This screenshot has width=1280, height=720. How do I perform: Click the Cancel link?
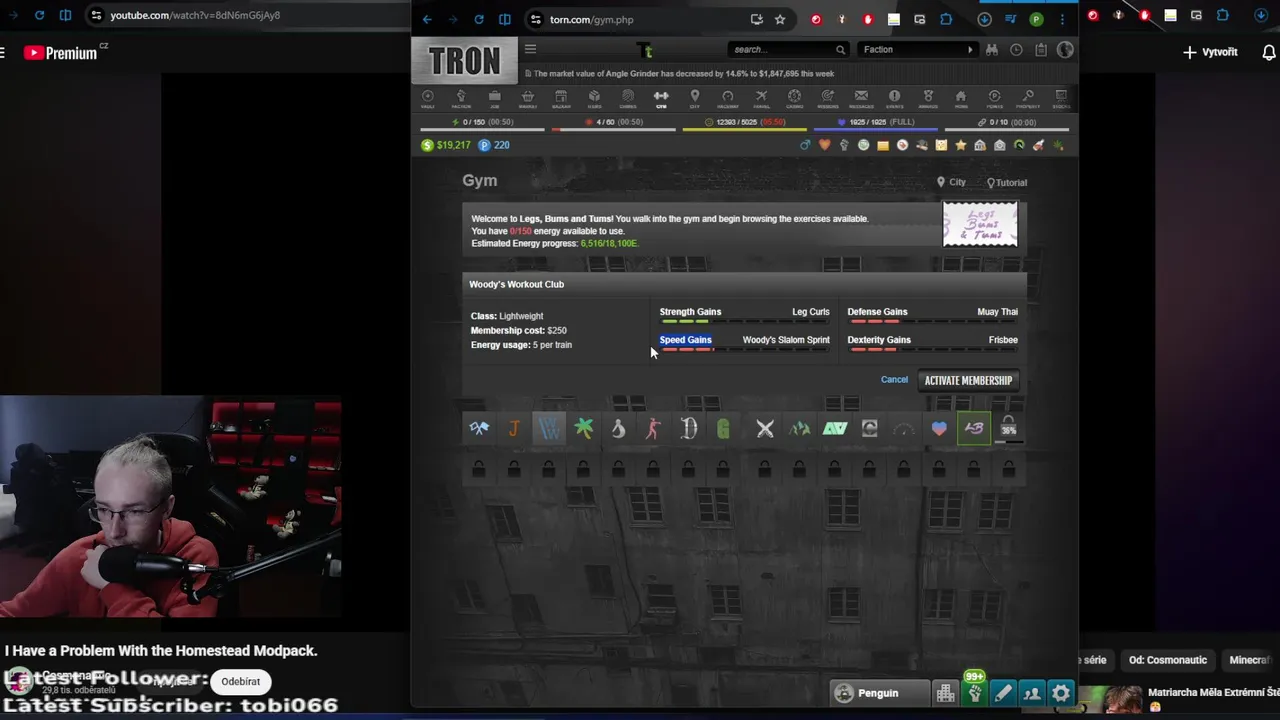[x=894, y=380]
